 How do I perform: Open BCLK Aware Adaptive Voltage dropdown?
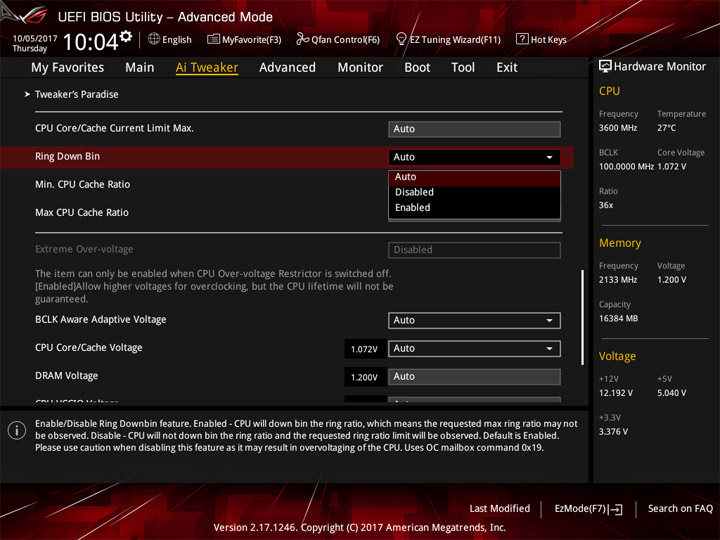point(474,321)
